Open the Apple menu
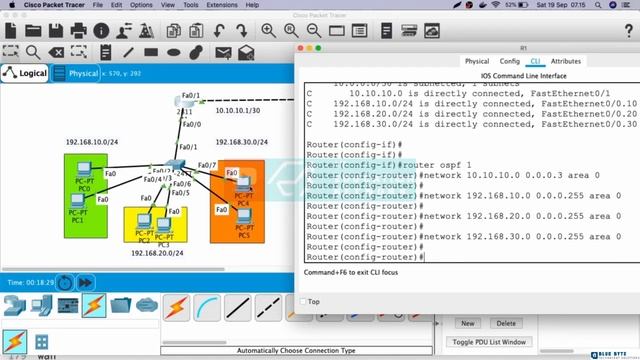 tap(12, 5)
